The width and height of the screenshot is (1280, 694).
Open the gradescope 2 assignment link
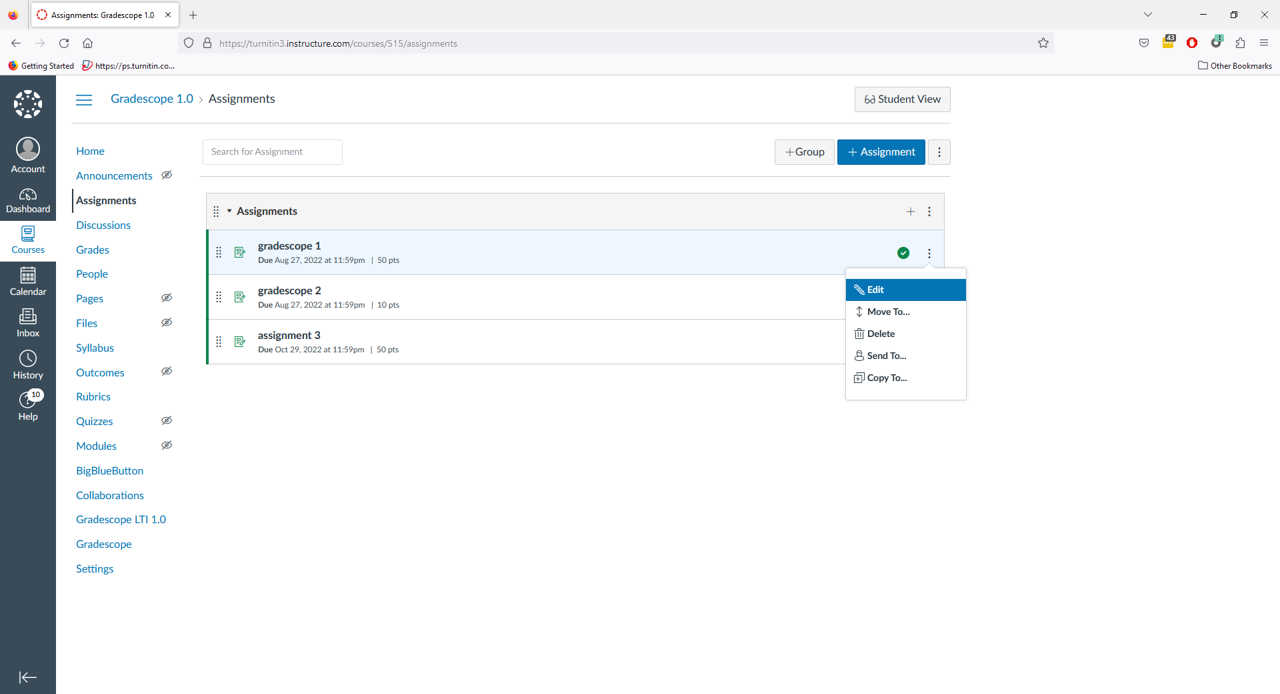pyautogui.click(x=289, y=291)
